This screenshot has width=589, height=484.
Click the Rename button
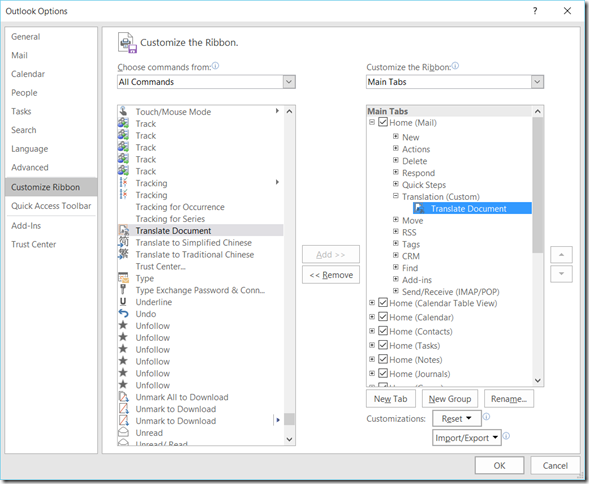pos(509,399)
